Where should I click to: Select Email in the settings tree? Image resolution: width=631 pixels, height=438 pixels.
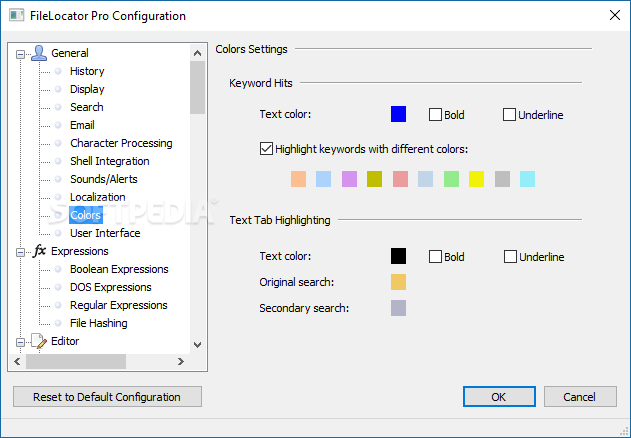82,125
